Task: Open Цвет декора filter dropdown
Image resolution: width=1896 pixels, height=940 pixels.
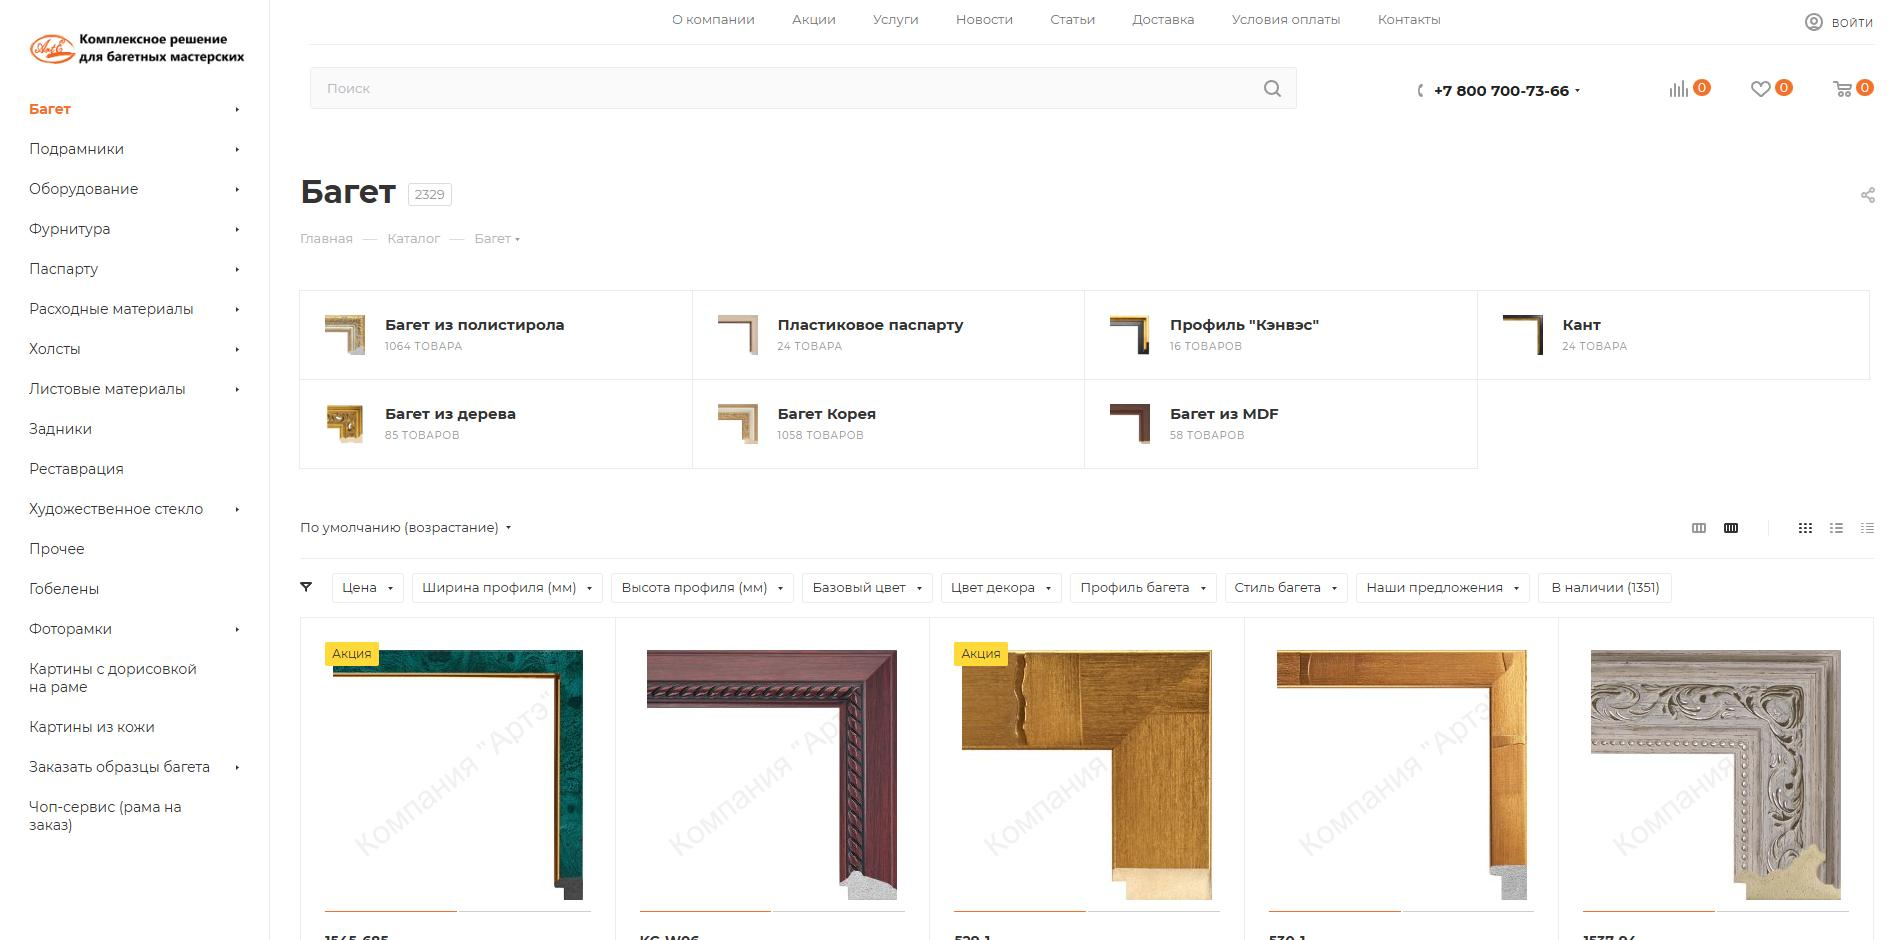Action: [x=1001, y=588]
